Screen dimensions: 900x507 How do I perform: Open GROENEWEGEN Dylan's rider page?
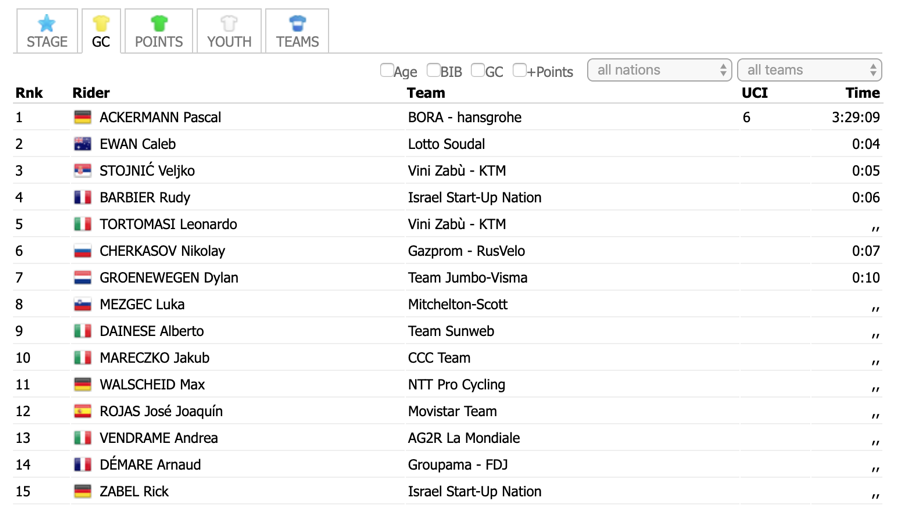tap(169, 278)
